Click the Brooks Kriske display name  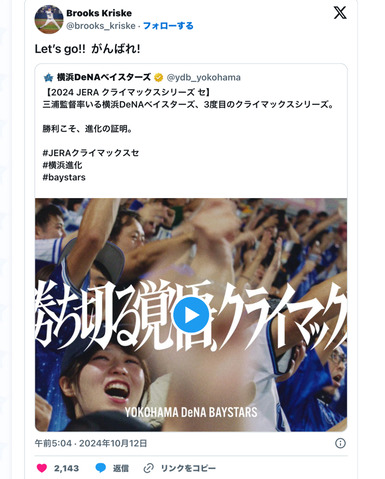pos(99,13)
